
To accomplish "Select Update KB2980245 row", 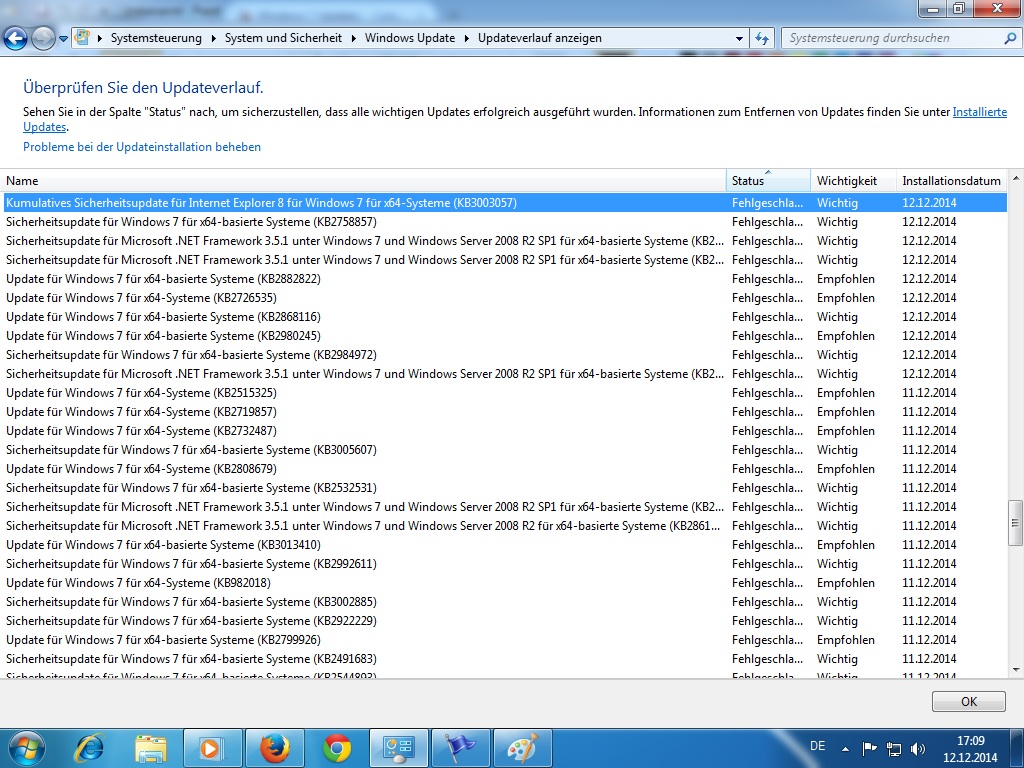I will (x=505, y=336).
